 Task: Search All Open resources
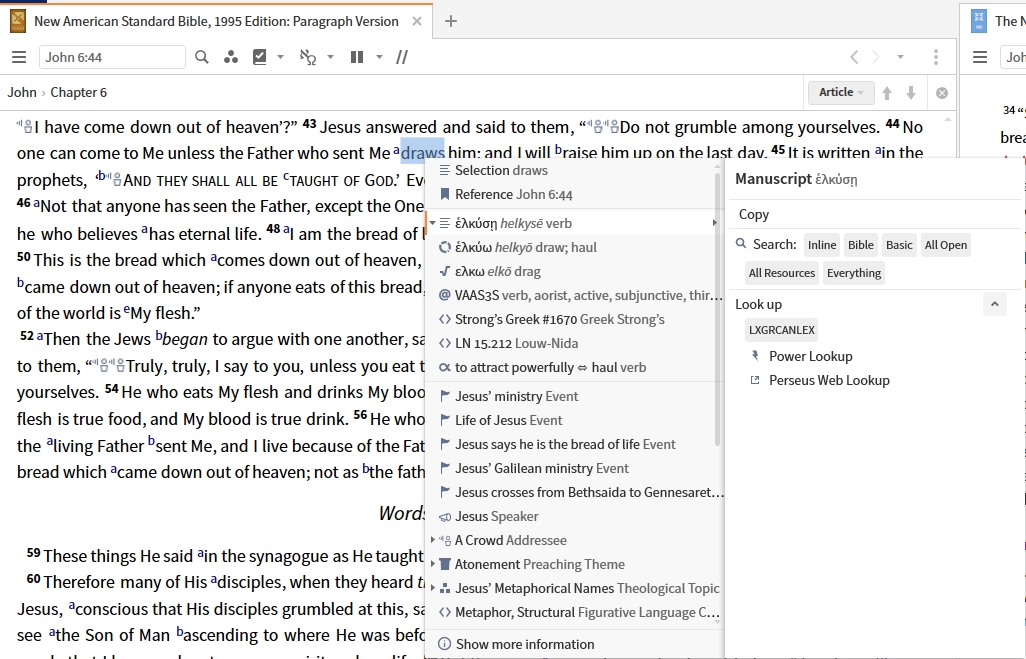946,245
